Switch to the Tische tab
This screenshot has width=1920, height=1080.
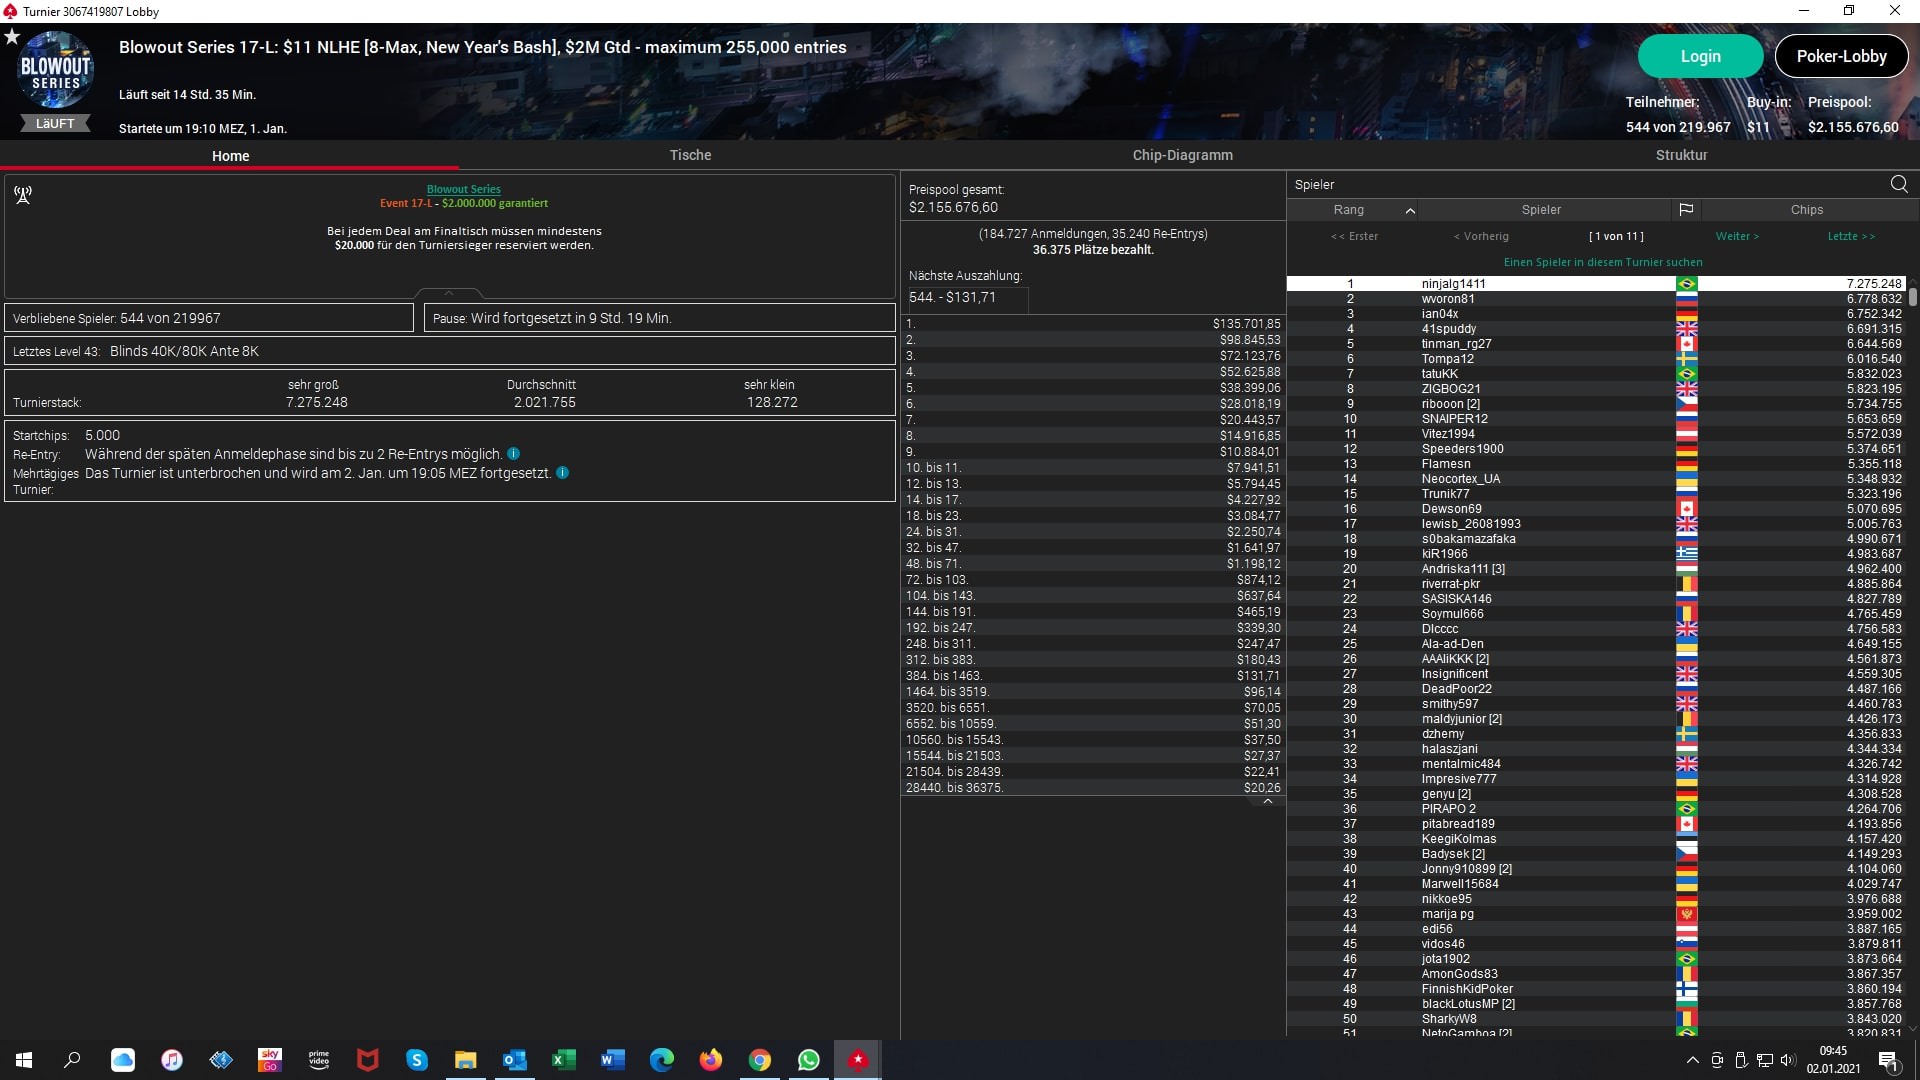pyautogui.click(x=690, y=155)
